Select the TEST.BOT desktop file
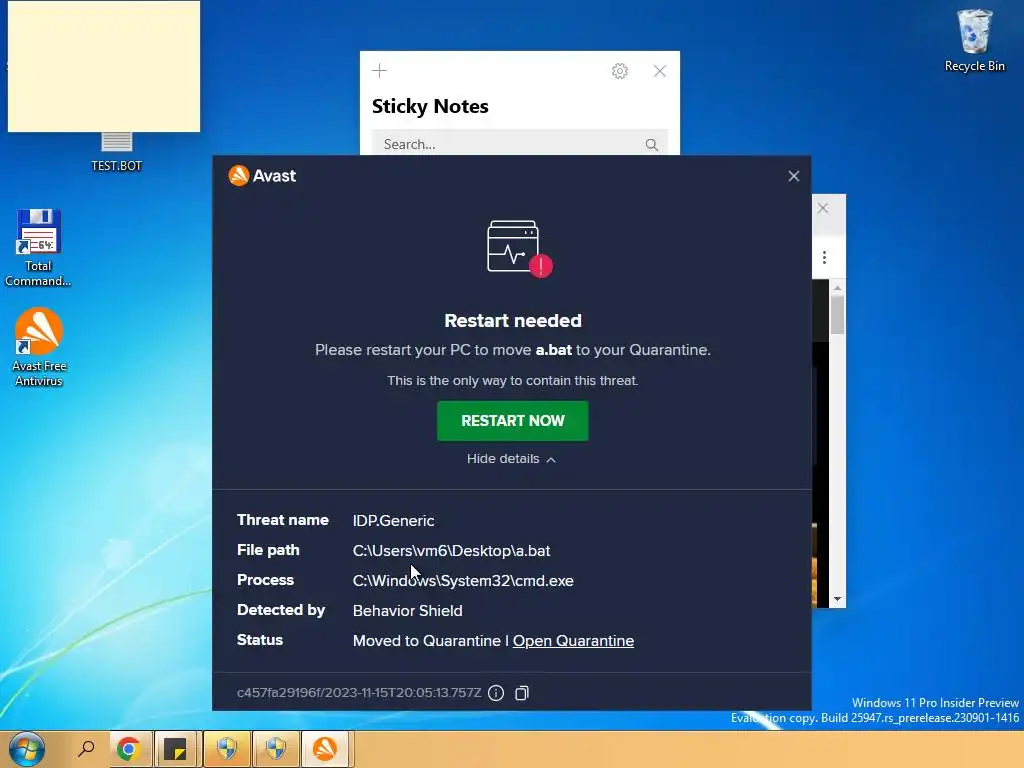Screen dimensions: 1024x768 click(116, 153)
